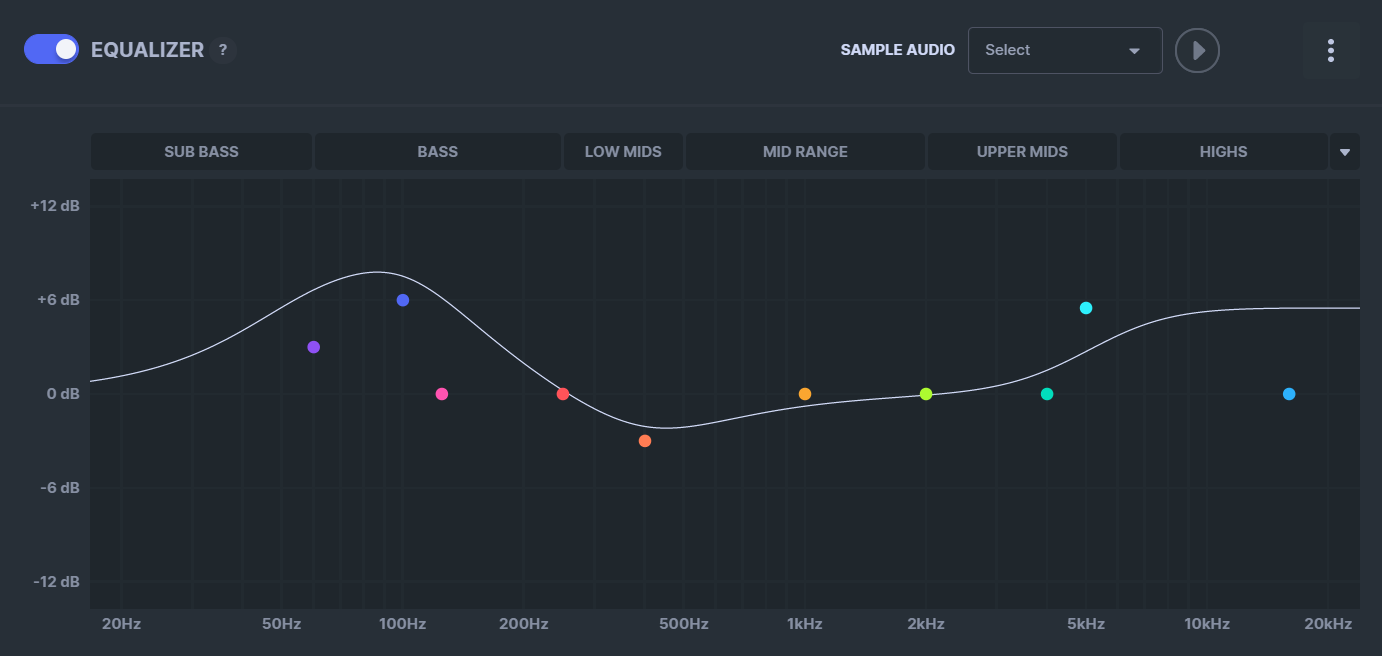Screen dimensions: 1382x656
Task: Open the three-dot more options menu
Action: click(x=1330, y=50)
